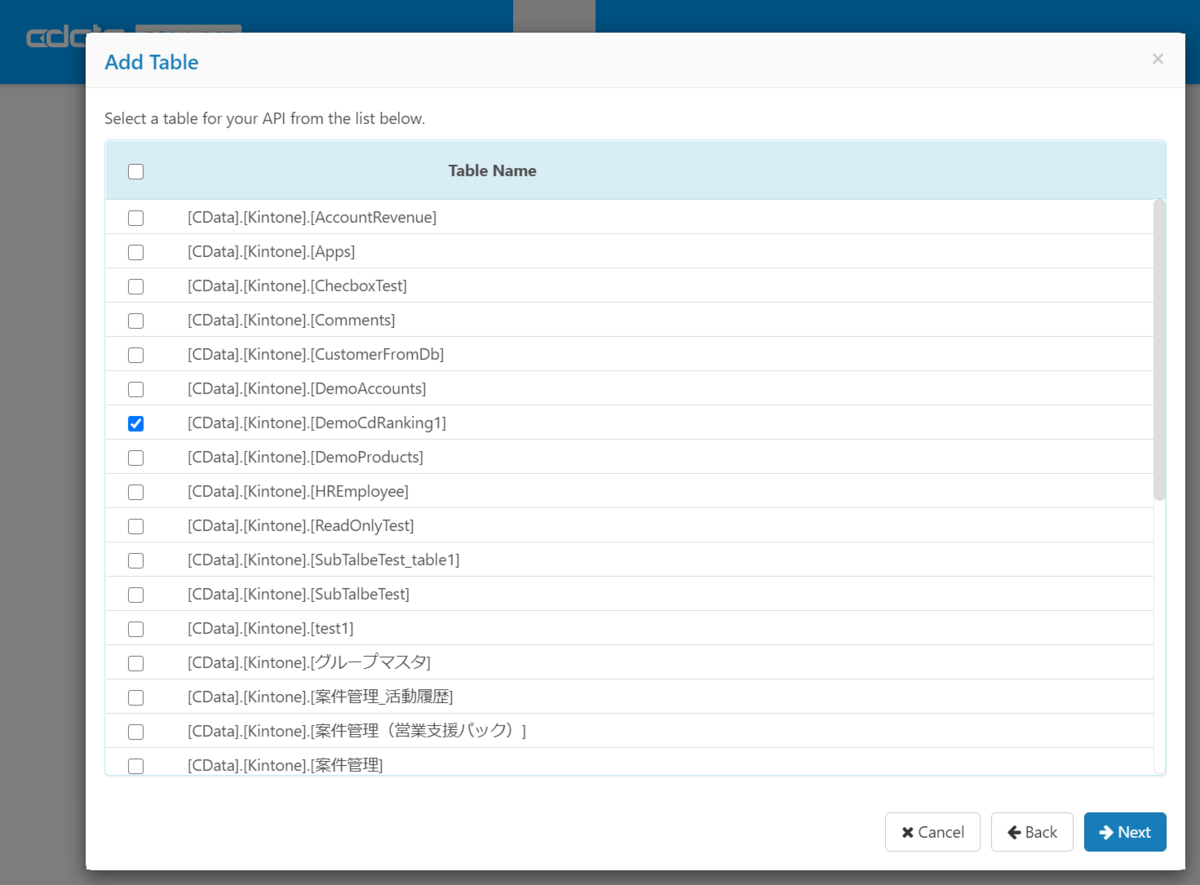
Task: Click [CData].[Kintone].[HREmployee] row text
Action: [298, 491]
